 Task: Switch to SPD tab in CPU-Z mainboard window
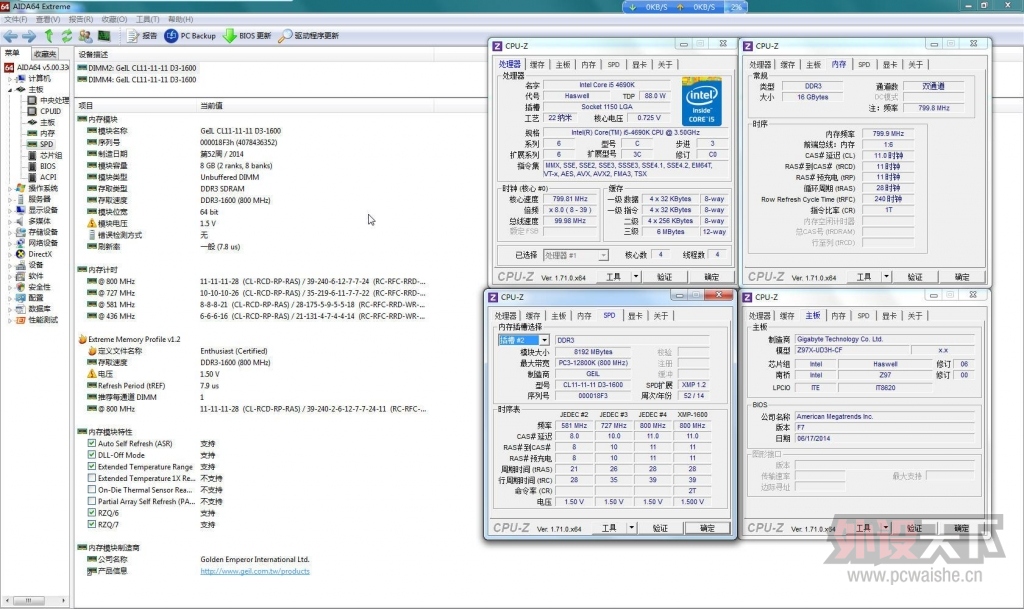863,316
